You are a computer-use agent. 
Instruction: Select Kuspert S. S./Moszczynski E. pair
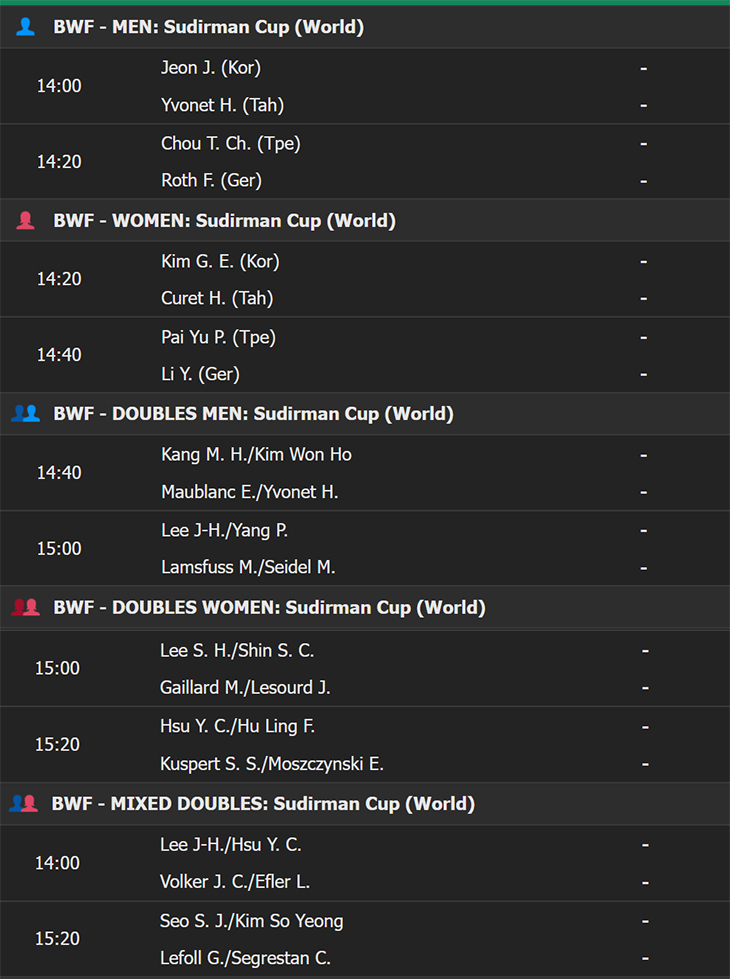point(272,764)
